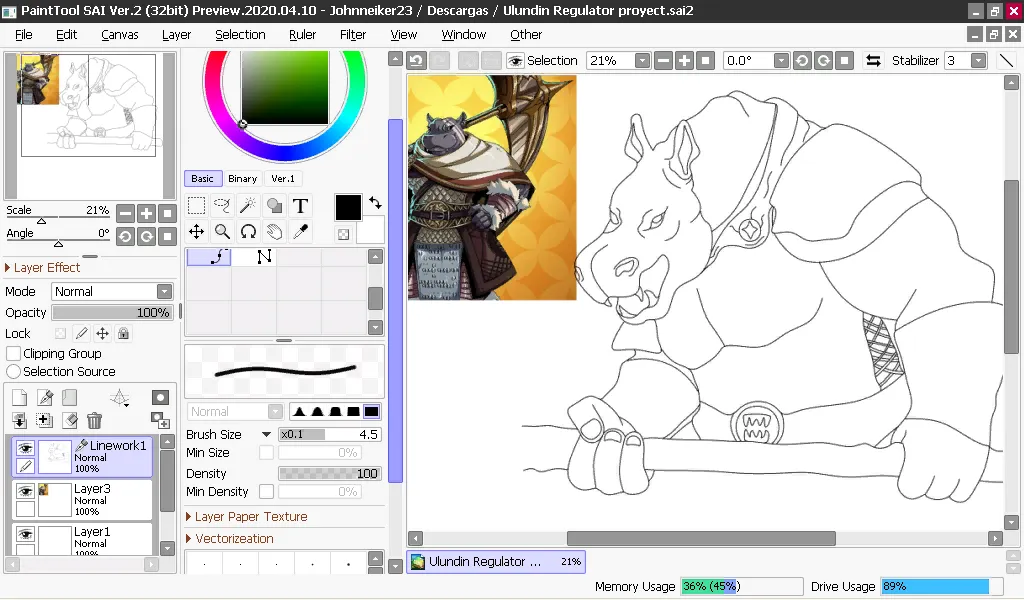Screen dimensions: 1024x600
Task: Expand the Vectorization section
Action: [230, 539]
